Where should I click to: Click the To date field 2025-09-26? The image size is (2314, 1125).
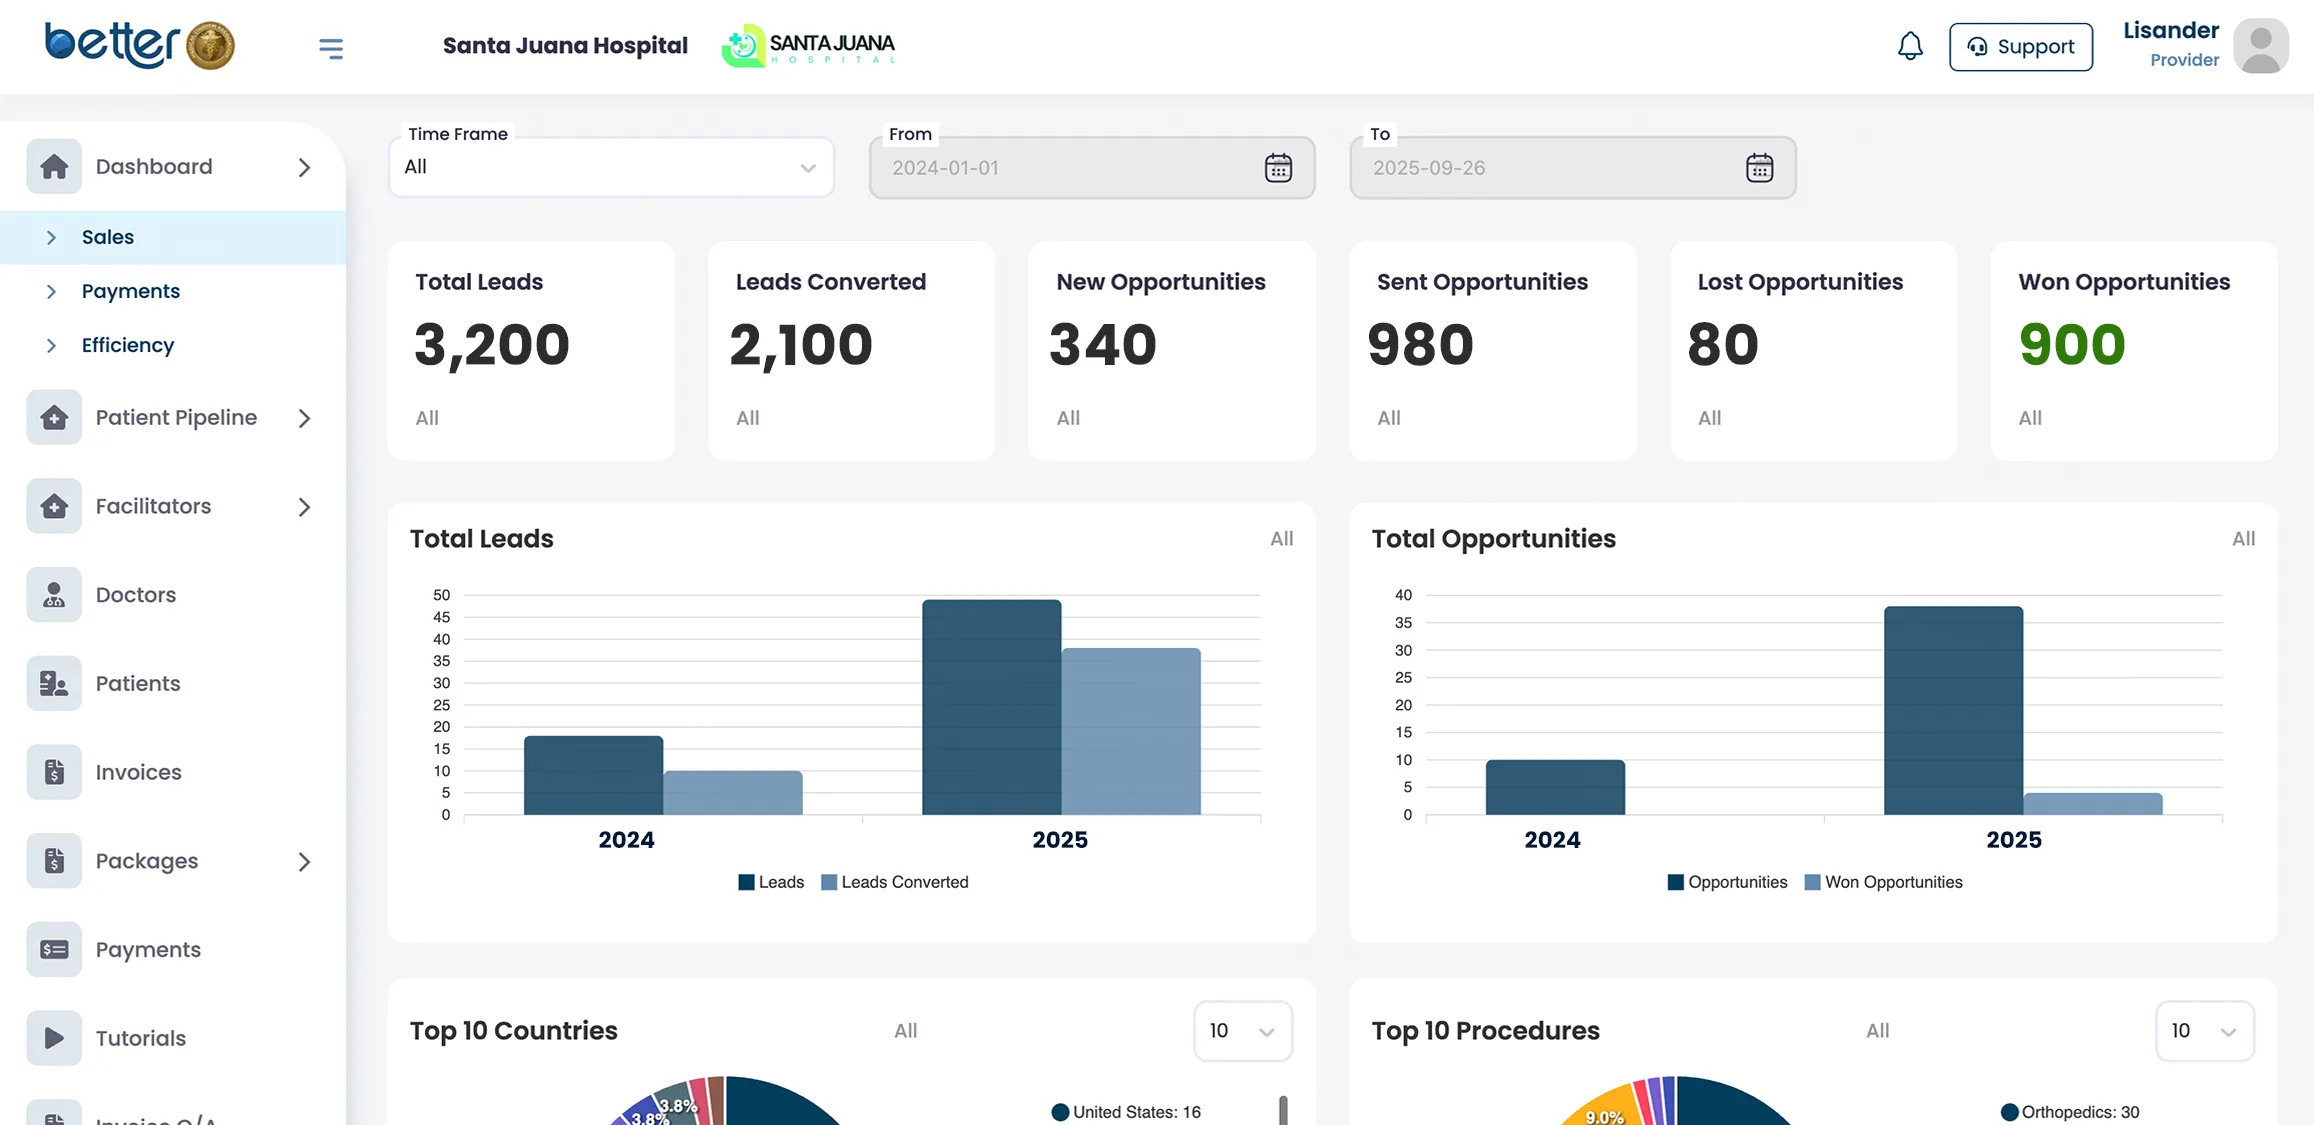tap(1573, 168)
